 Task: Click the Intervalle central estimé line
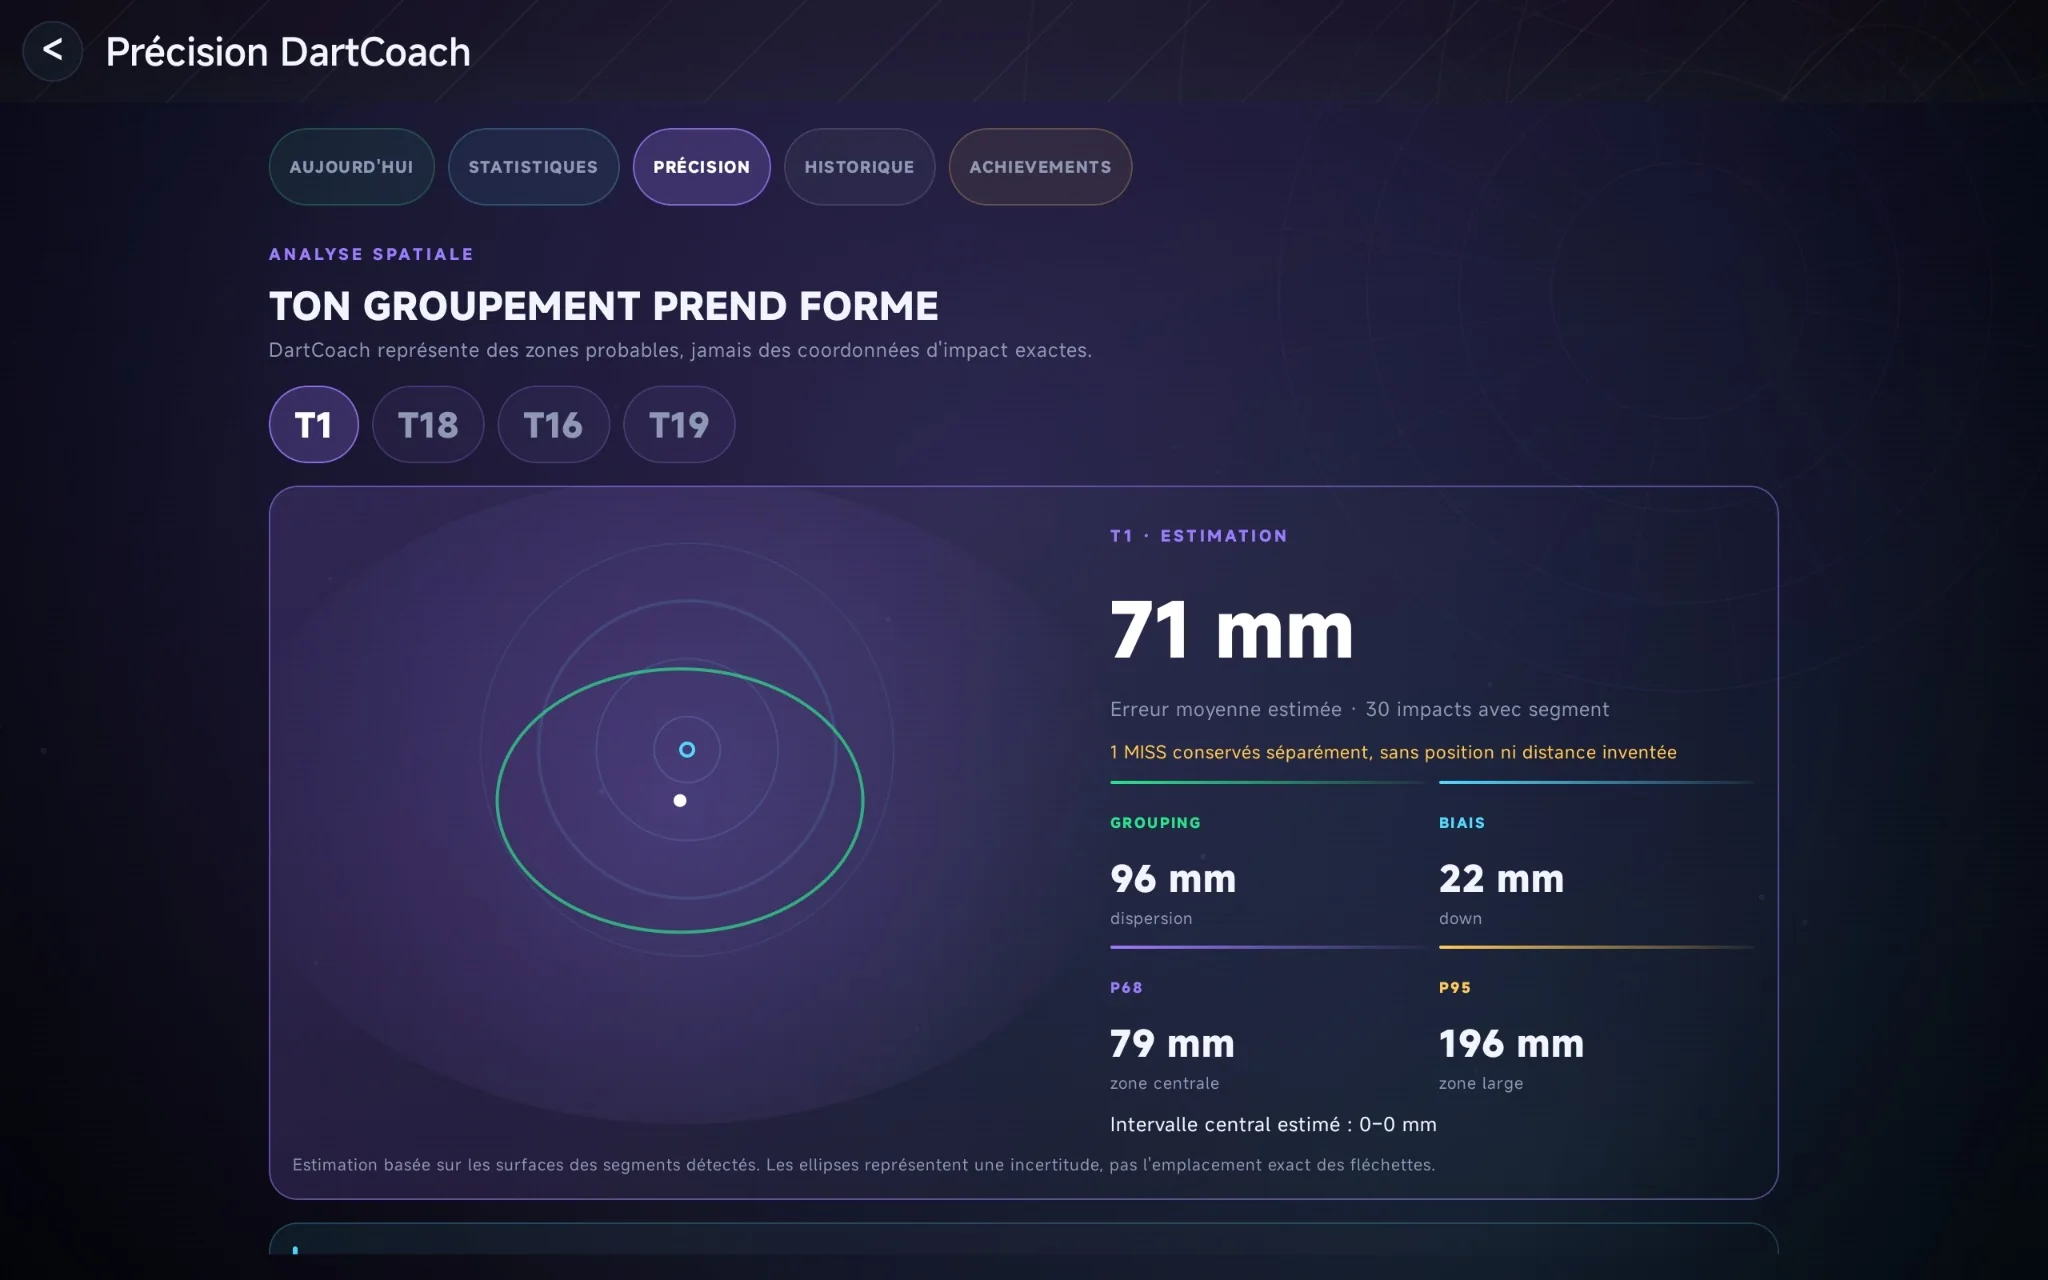click(x=1273, y=1124)
